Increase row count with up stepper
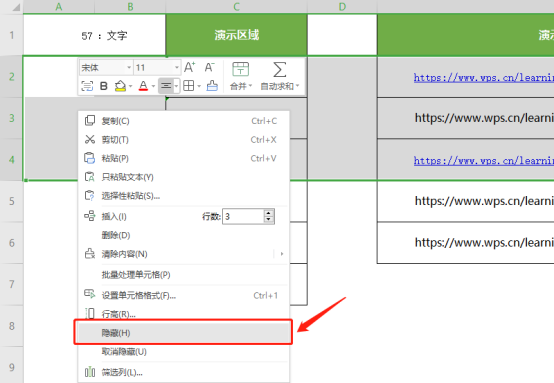554x383 pixels. tap(269, 213)
